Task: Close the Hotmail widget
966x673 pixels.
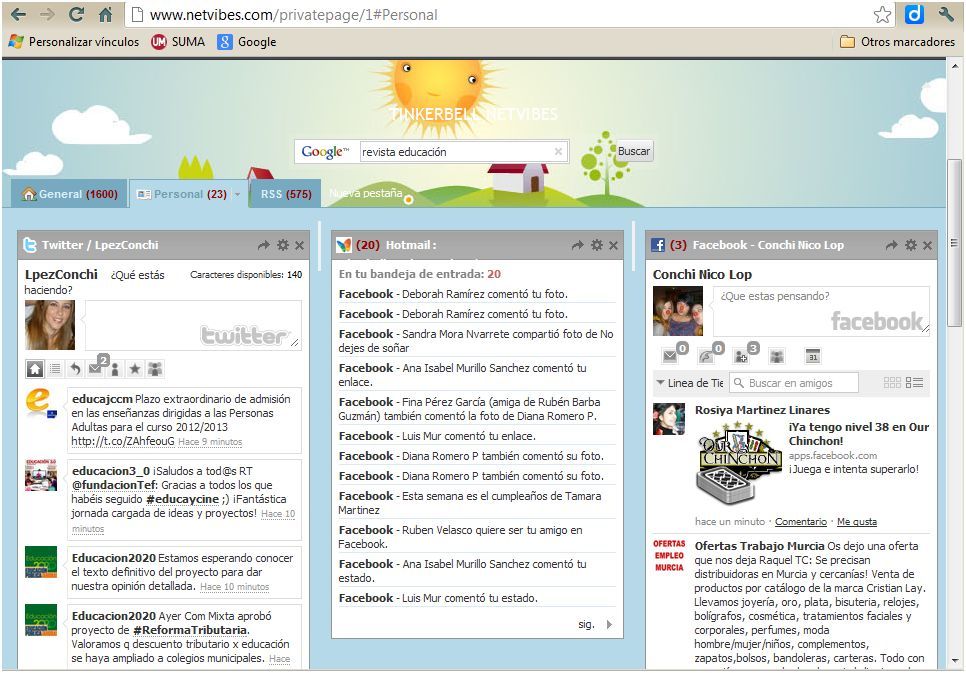Action: (x=614, y=245)
